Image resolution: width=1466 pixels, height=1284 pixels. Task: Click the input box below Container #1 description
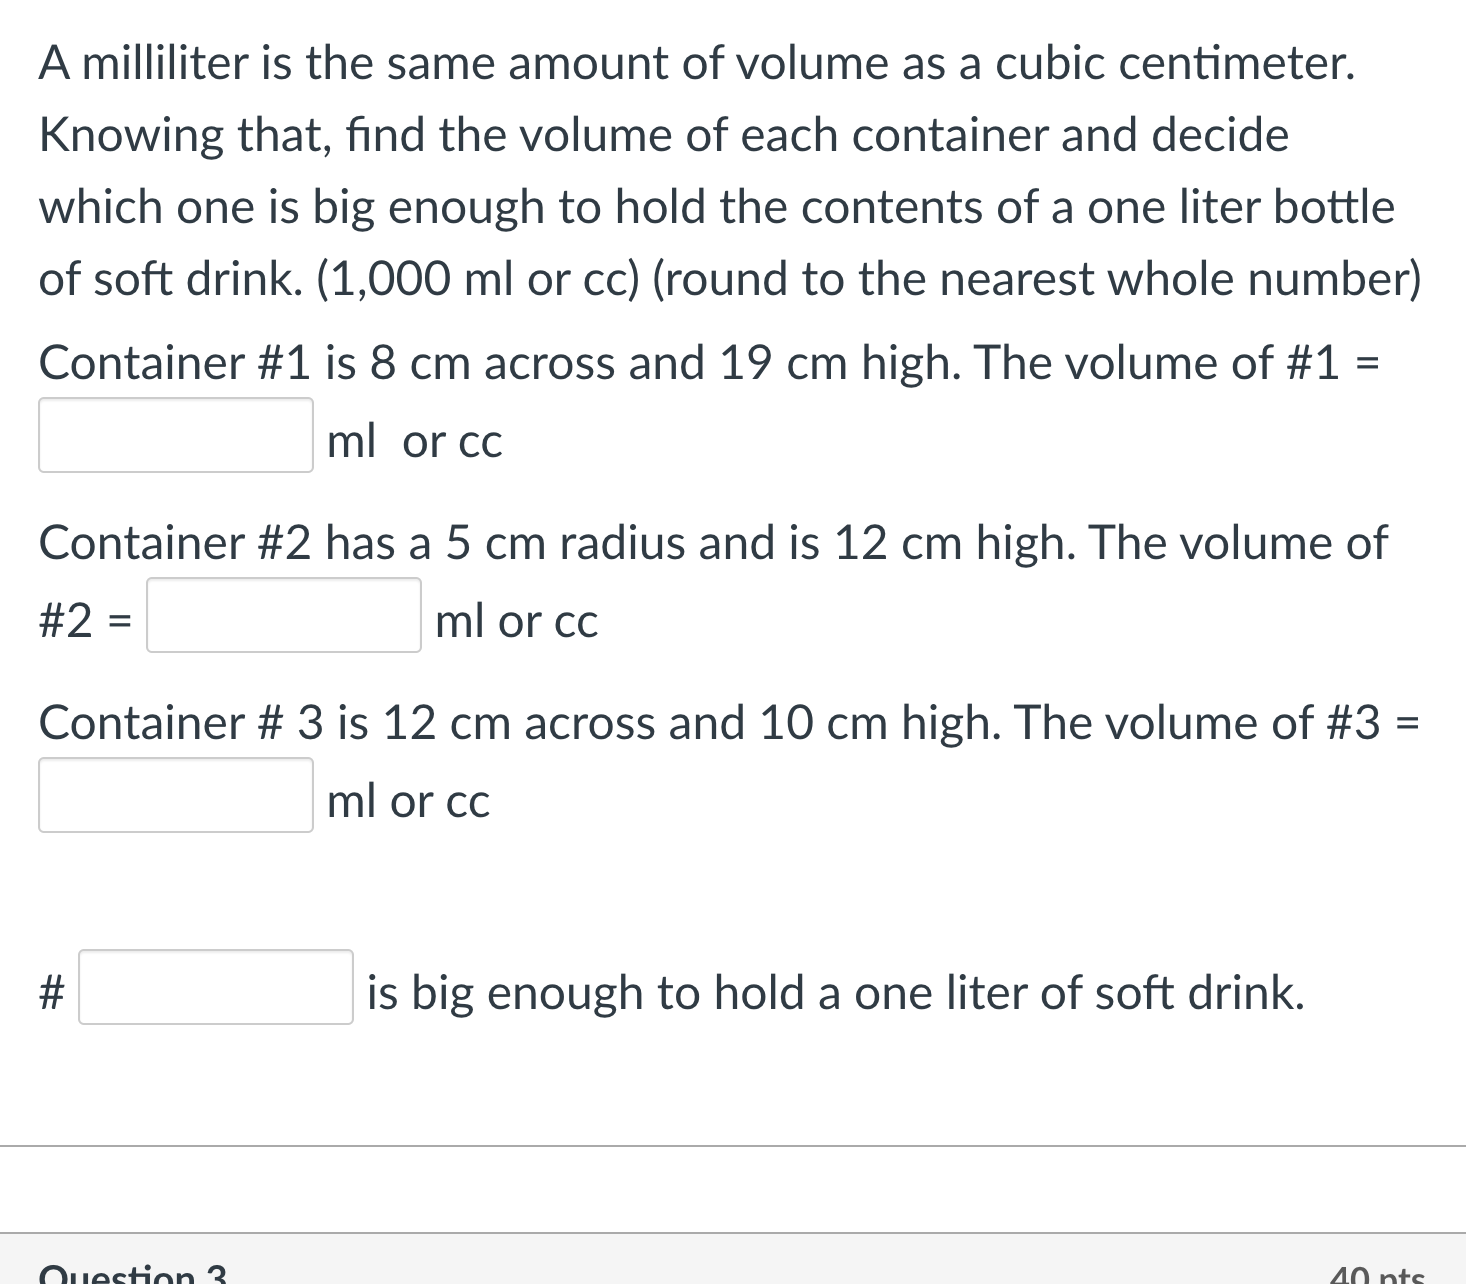[176, 435]
